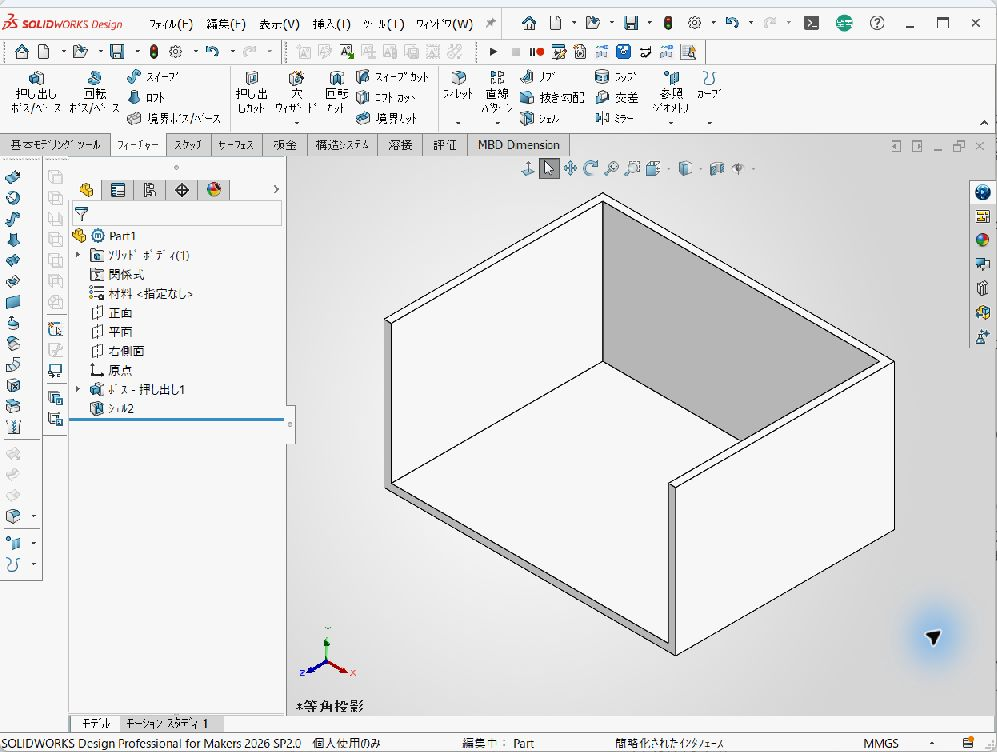The height and width of the screenshot is (752, 997).
Task: Select the Extruded Boss/Base (押し出しボス/ベース) tool
Action: point(36,92)
